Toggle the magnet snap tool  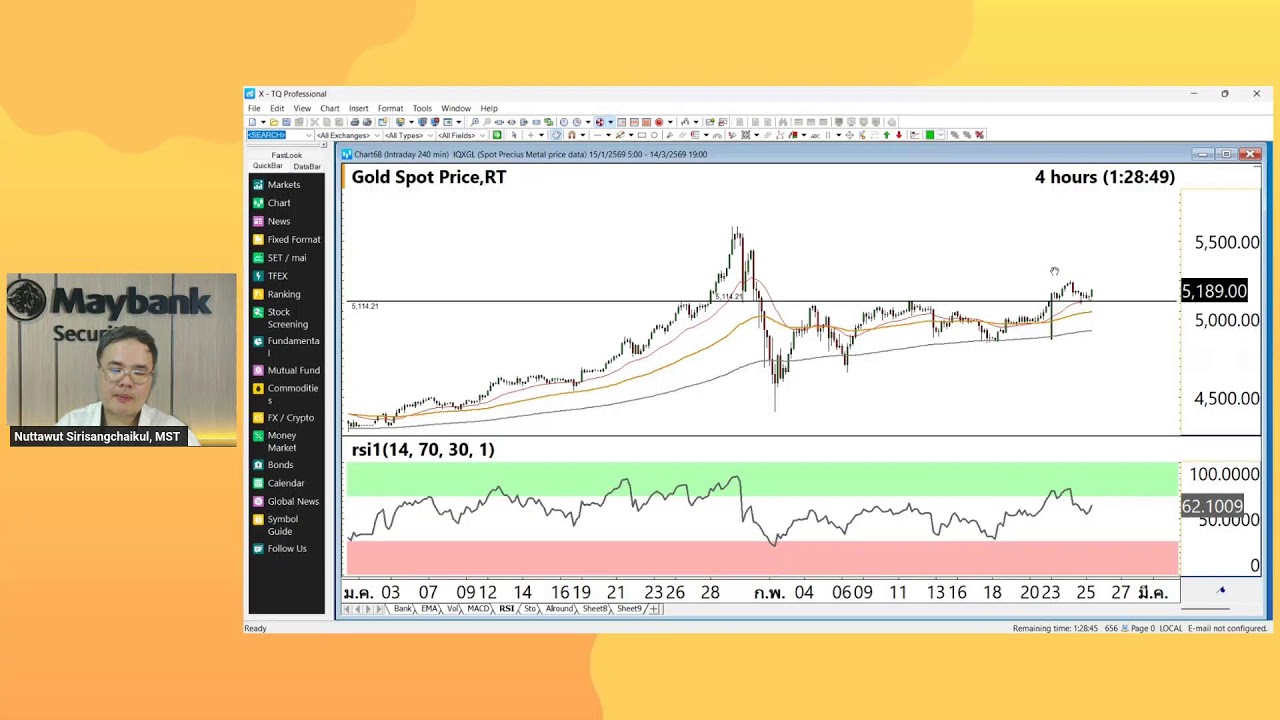572,135
